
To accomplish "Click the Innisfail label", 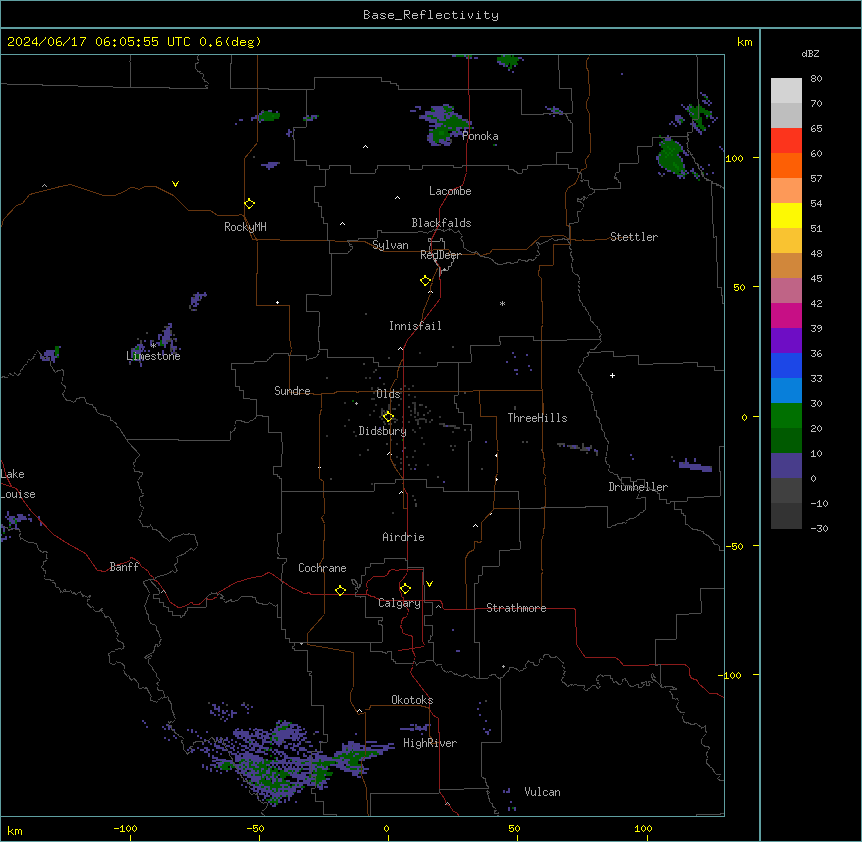I will click(415, 326).
